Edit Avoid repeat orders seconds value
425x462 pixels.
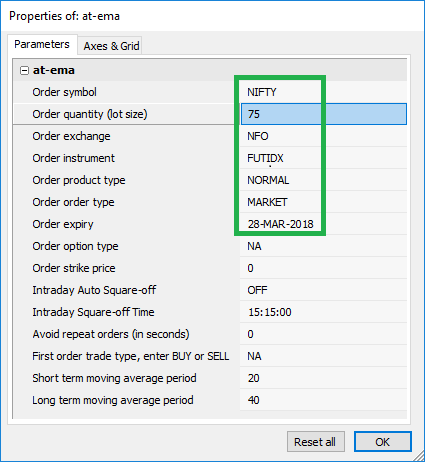pos(323,334)
